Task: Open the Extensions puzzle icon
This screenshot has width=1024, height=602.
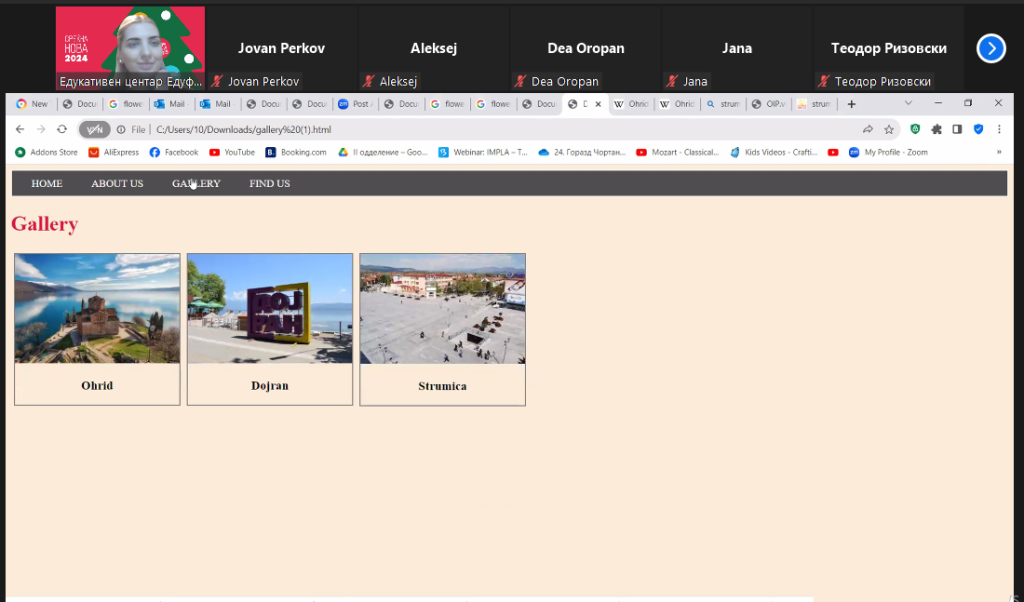Action: point(937,129)
